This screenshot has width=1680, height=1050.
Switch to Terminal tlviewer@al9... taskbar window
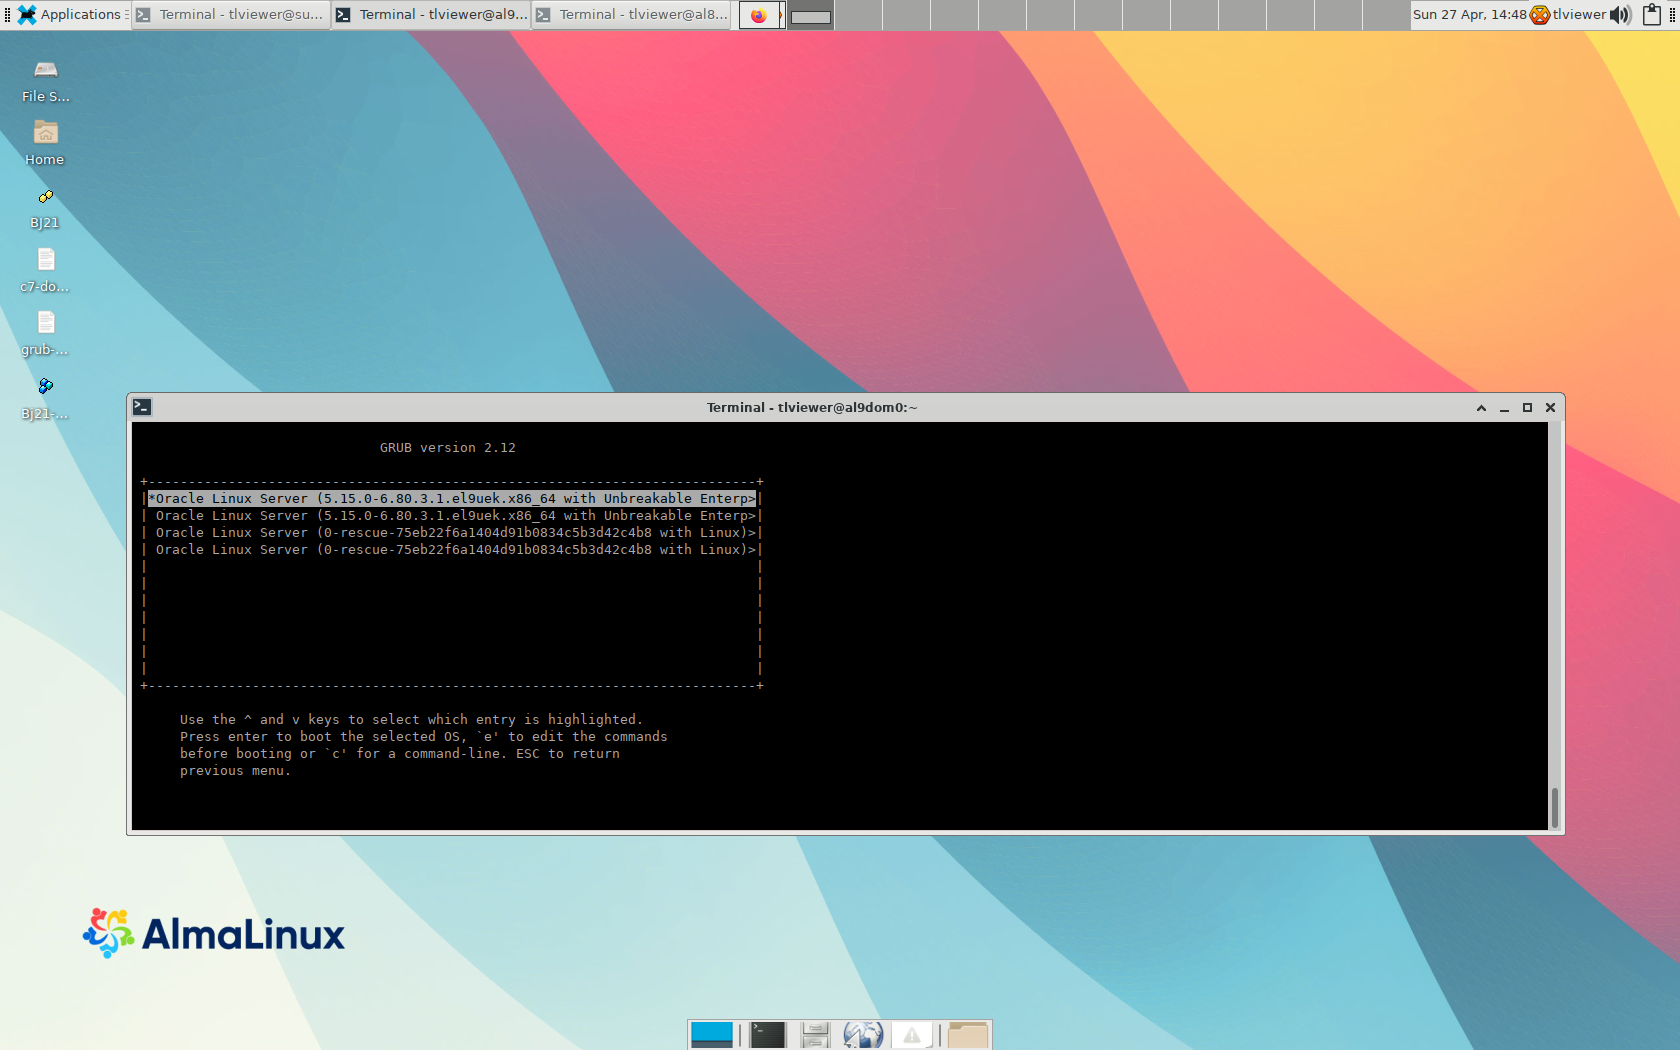[431, 14]
